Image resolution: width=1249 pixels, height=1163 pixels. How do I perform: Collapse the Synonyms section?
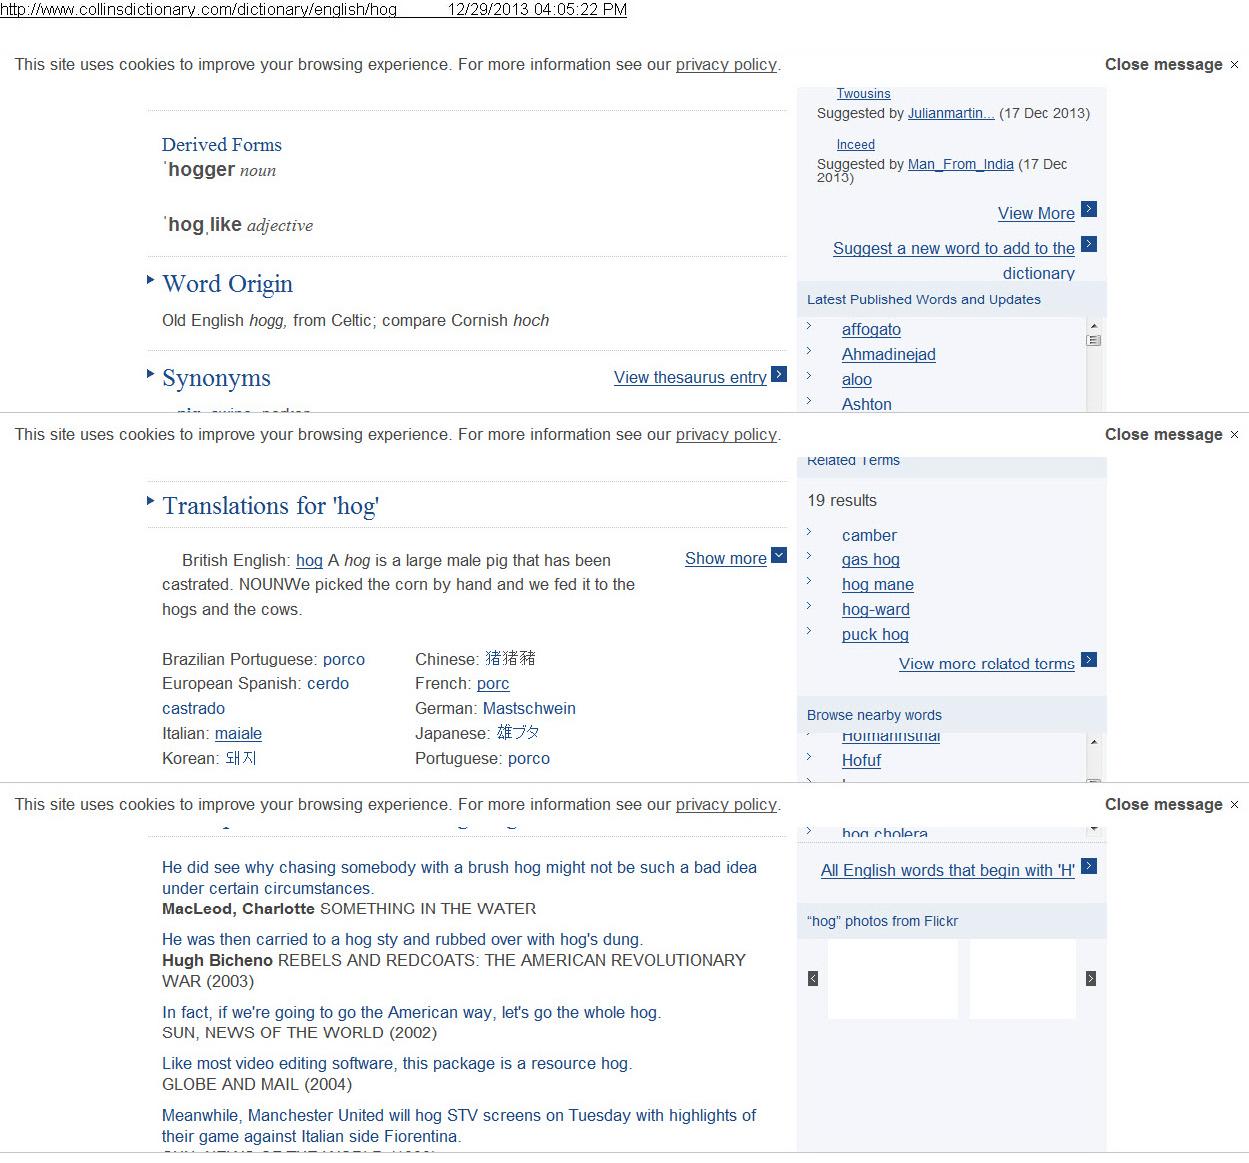click(x=151, y=375)
